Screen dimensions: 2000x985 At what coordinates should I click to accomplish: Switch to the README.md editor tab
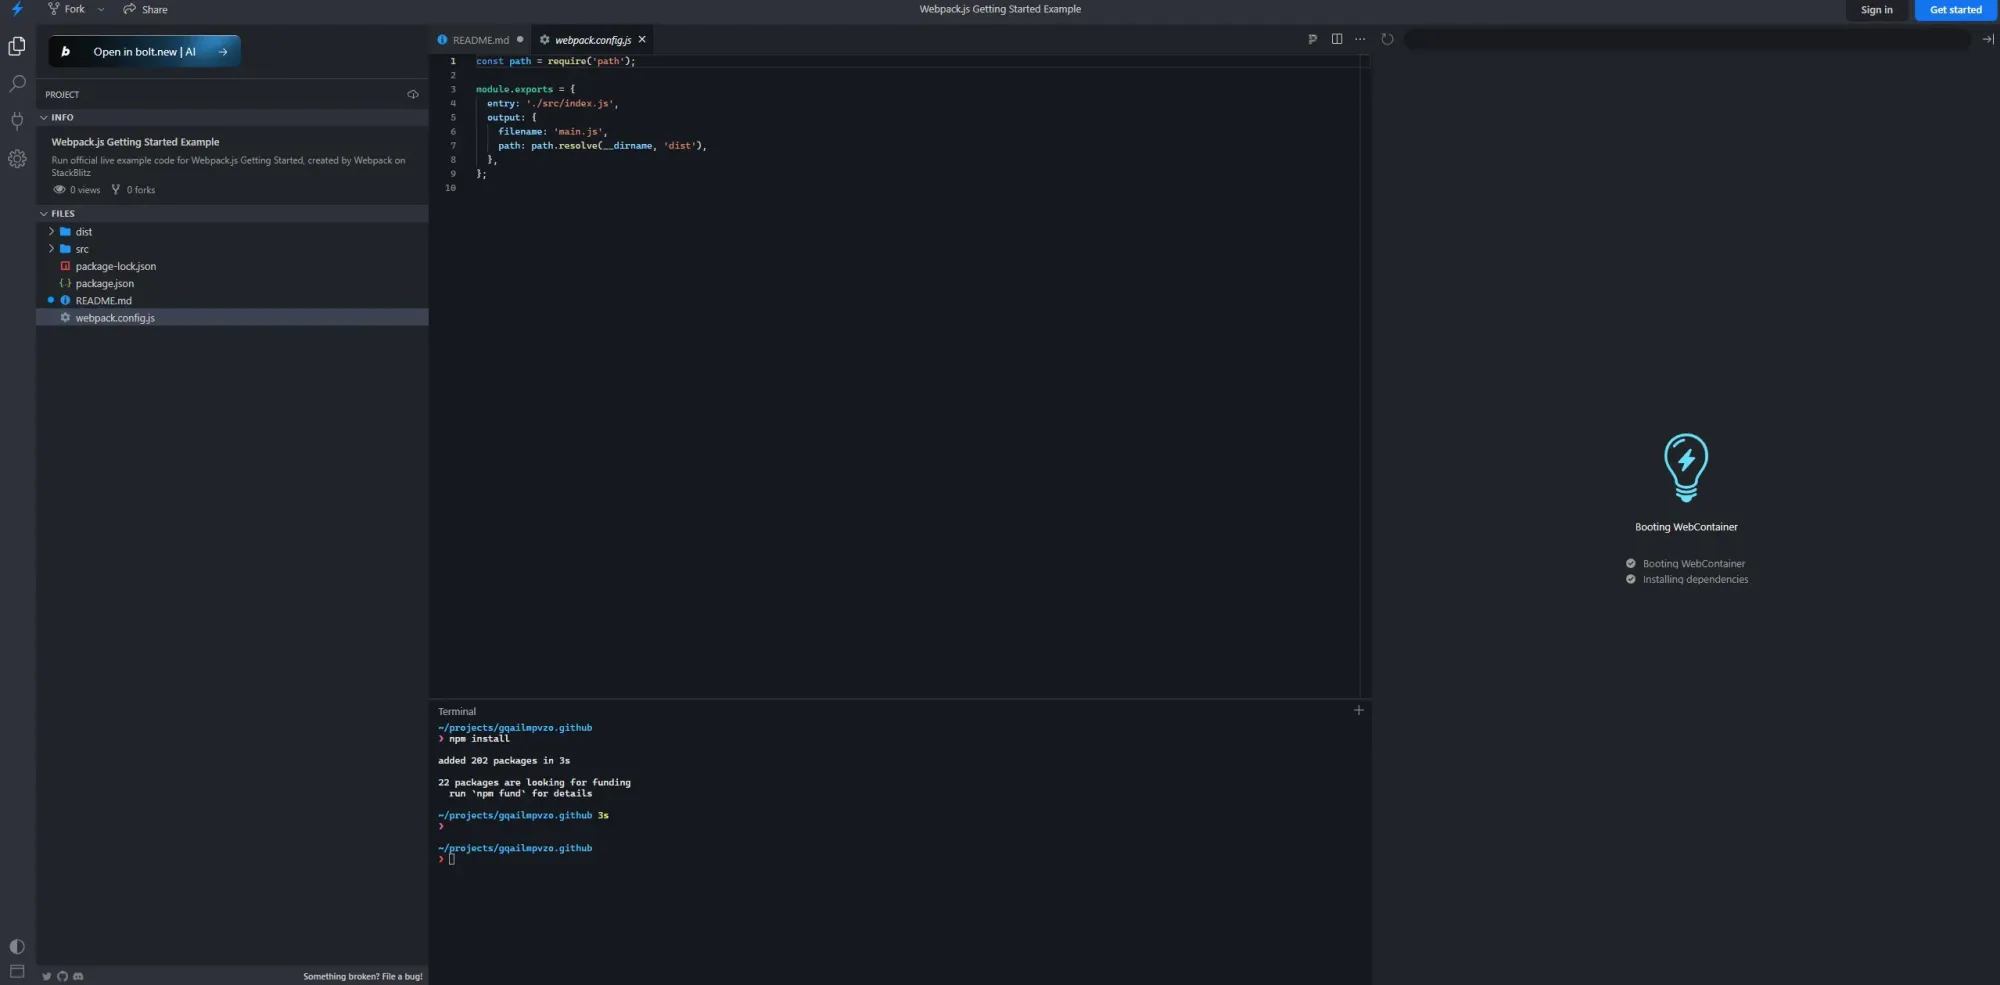480,40
